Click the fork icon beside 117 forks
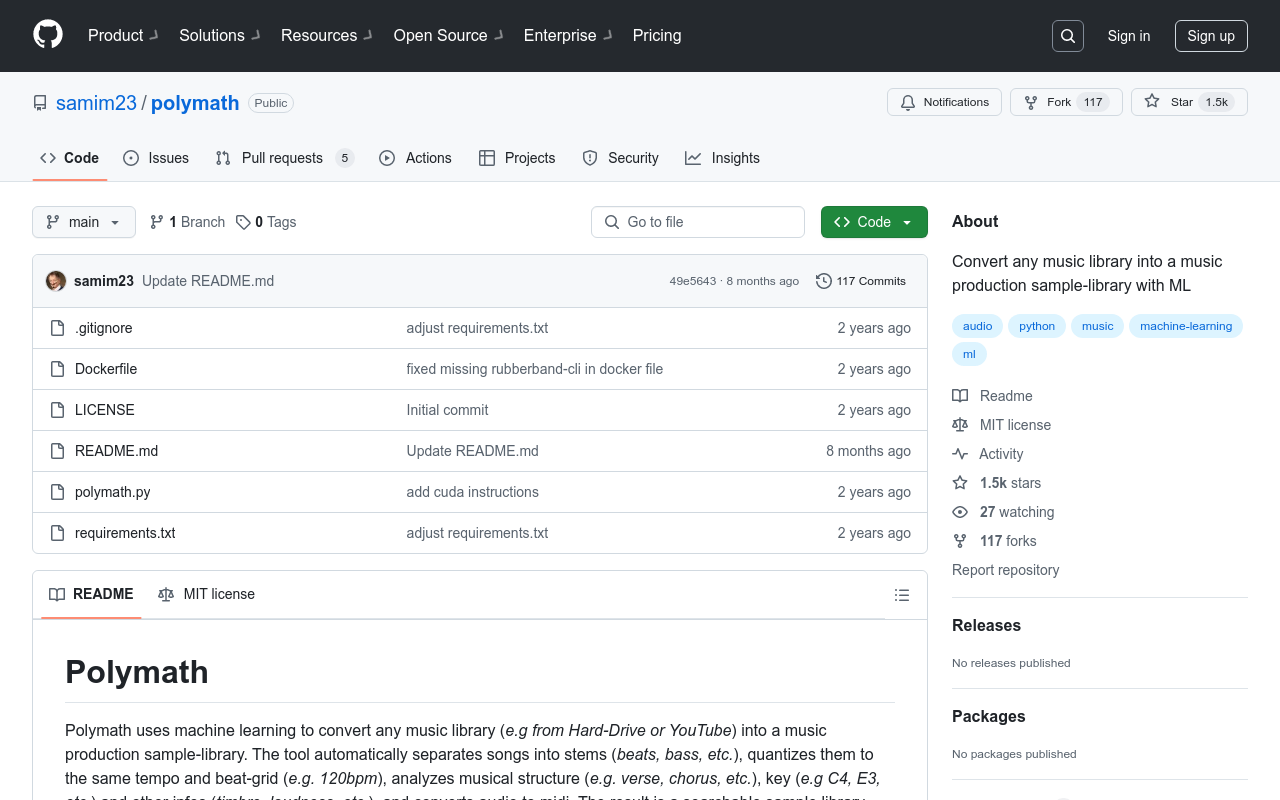Screen dimensions: 1280x800 tap(960, 541)
